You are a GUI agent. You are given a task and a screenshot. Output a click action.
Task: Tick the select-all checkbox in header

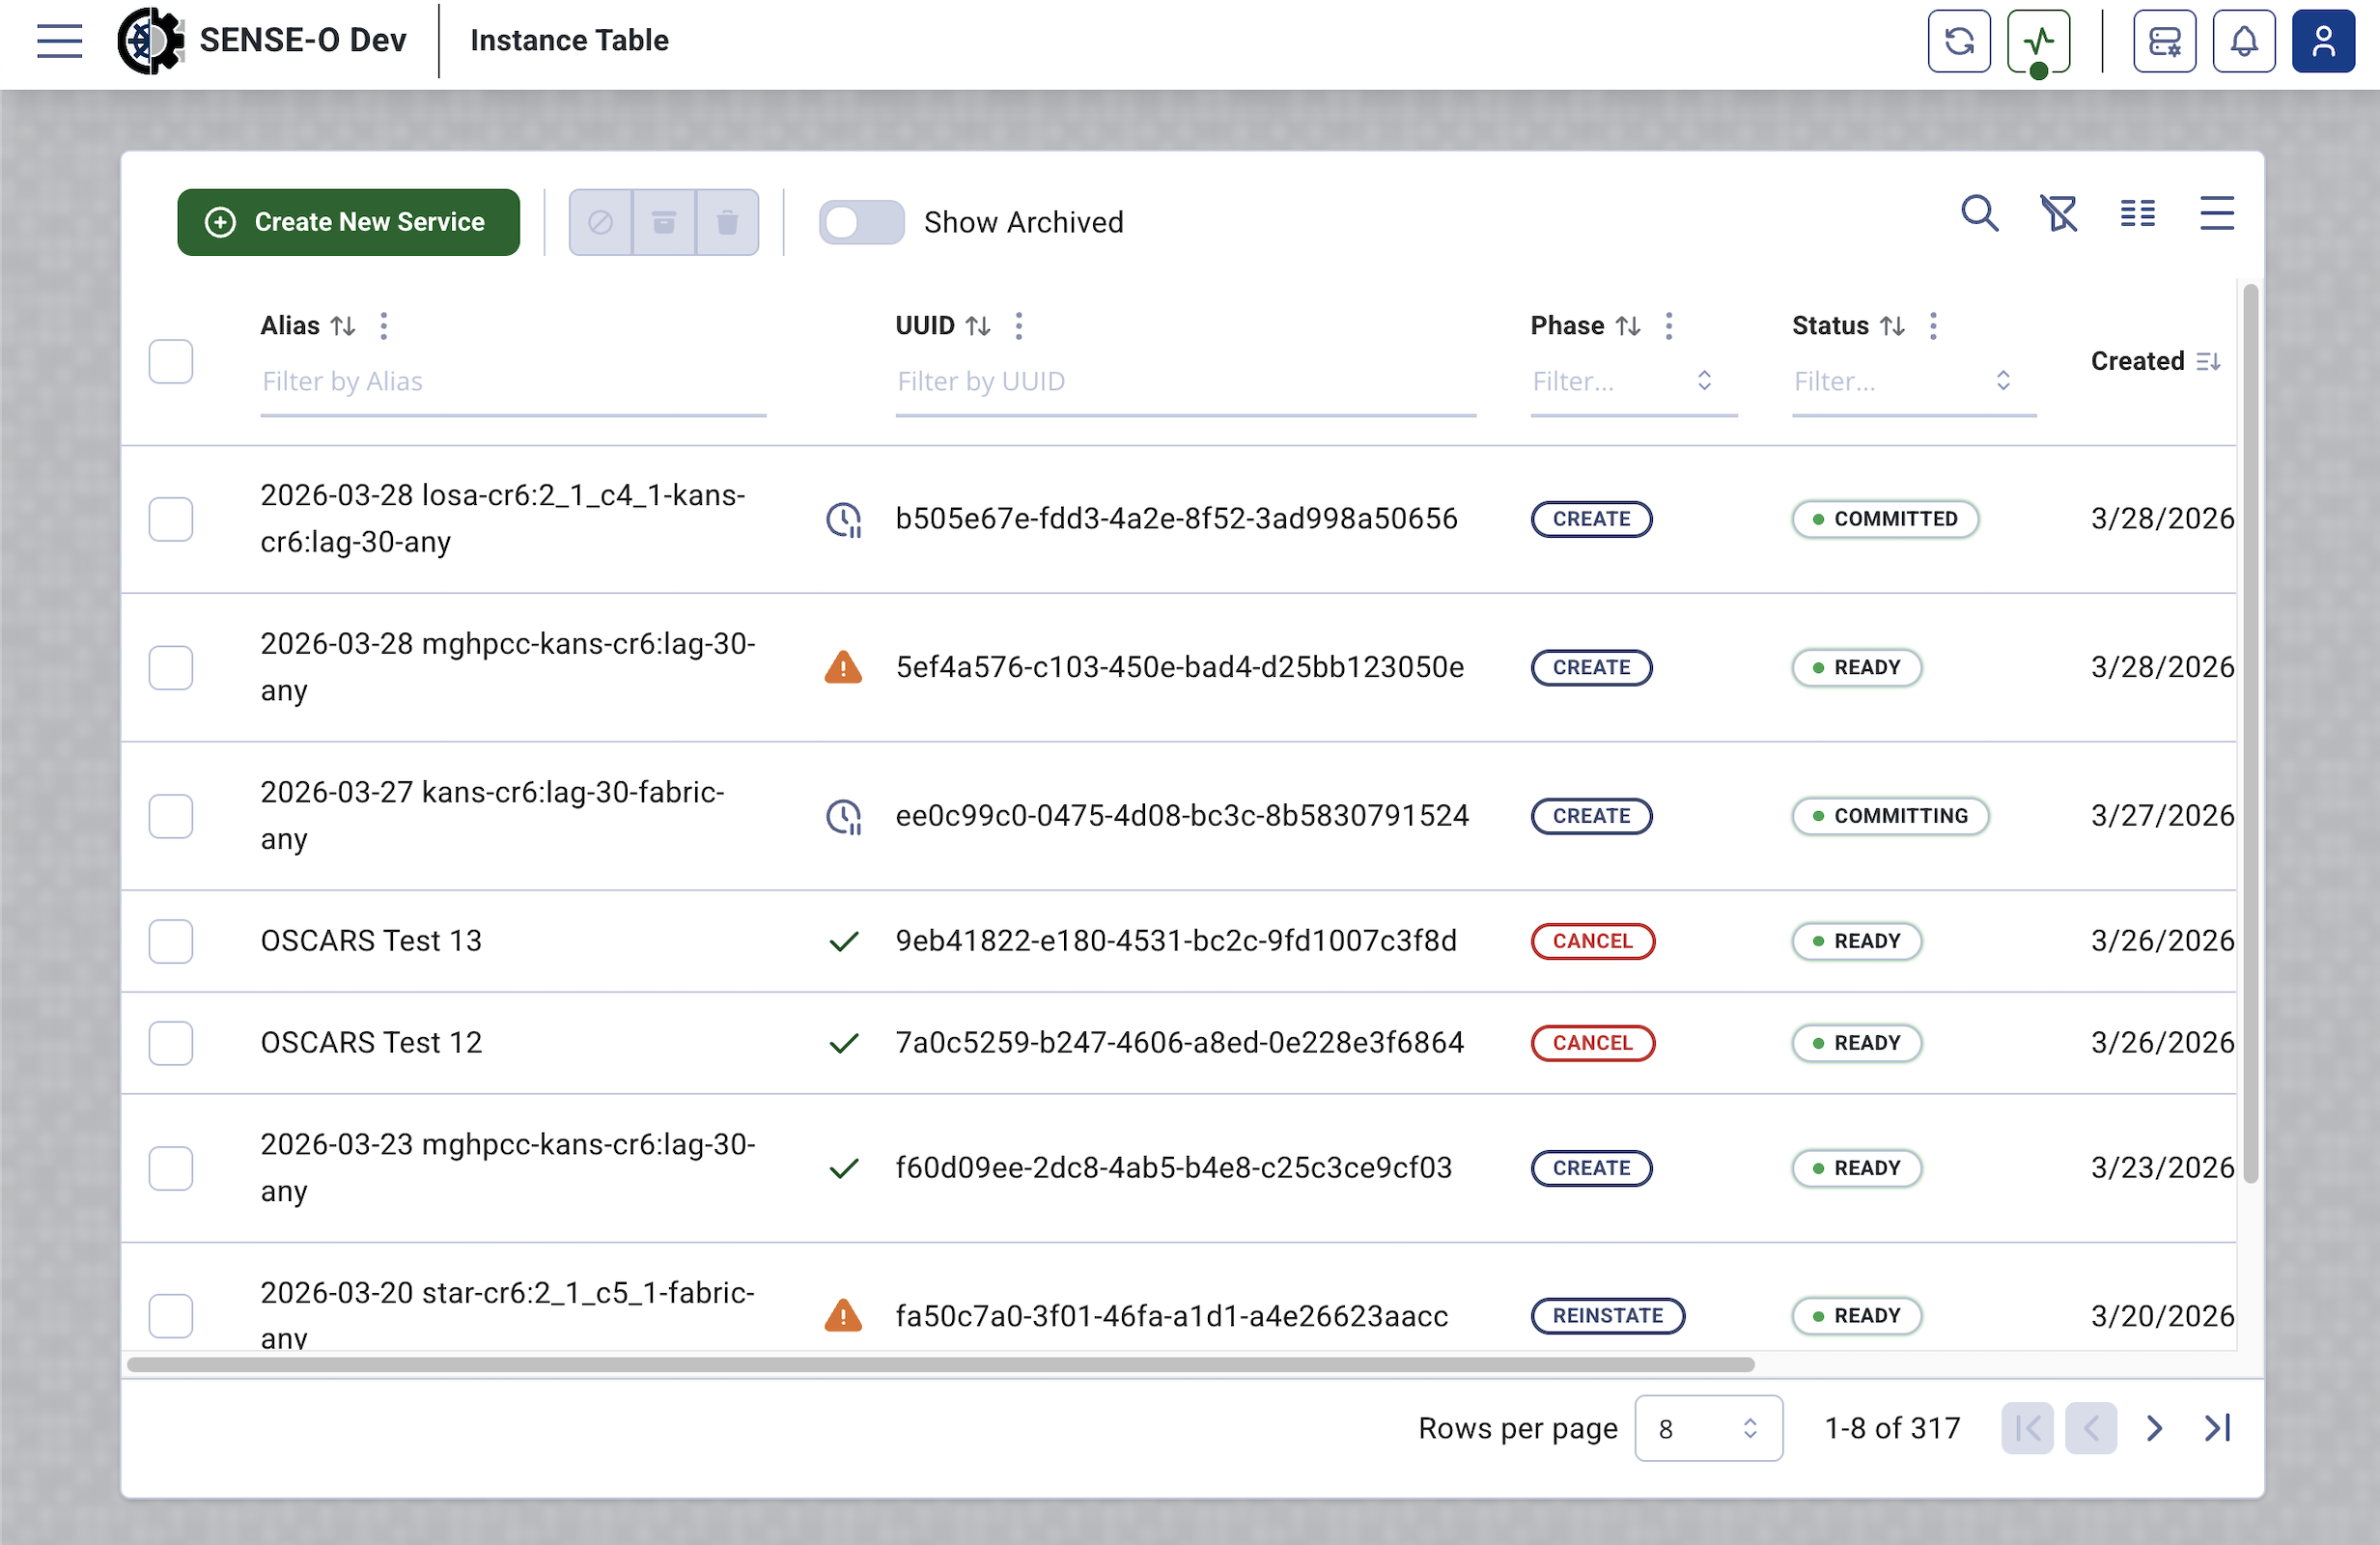[171, 361]
